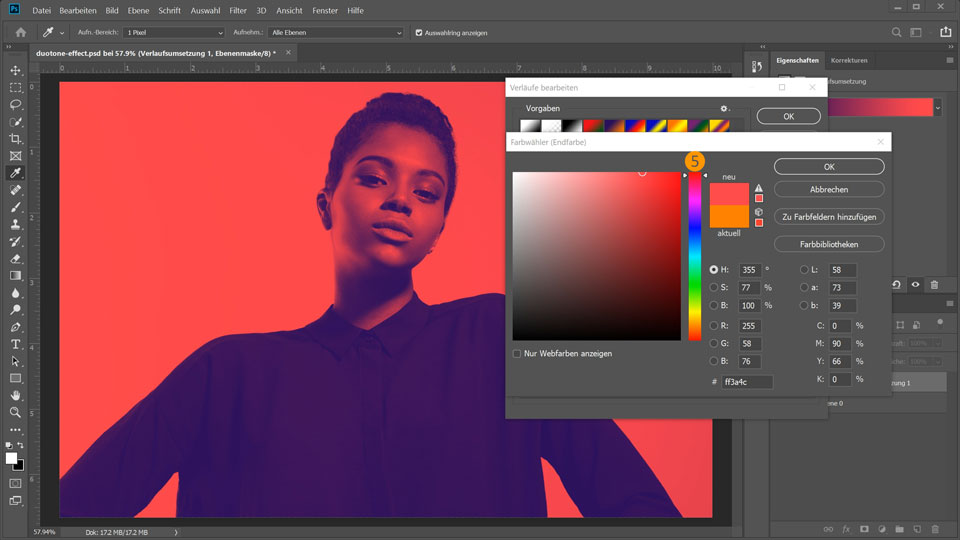Select the R red radio button
Viewport: 960px width, 540px height.
pyautogui.click(x=713, y=326)
